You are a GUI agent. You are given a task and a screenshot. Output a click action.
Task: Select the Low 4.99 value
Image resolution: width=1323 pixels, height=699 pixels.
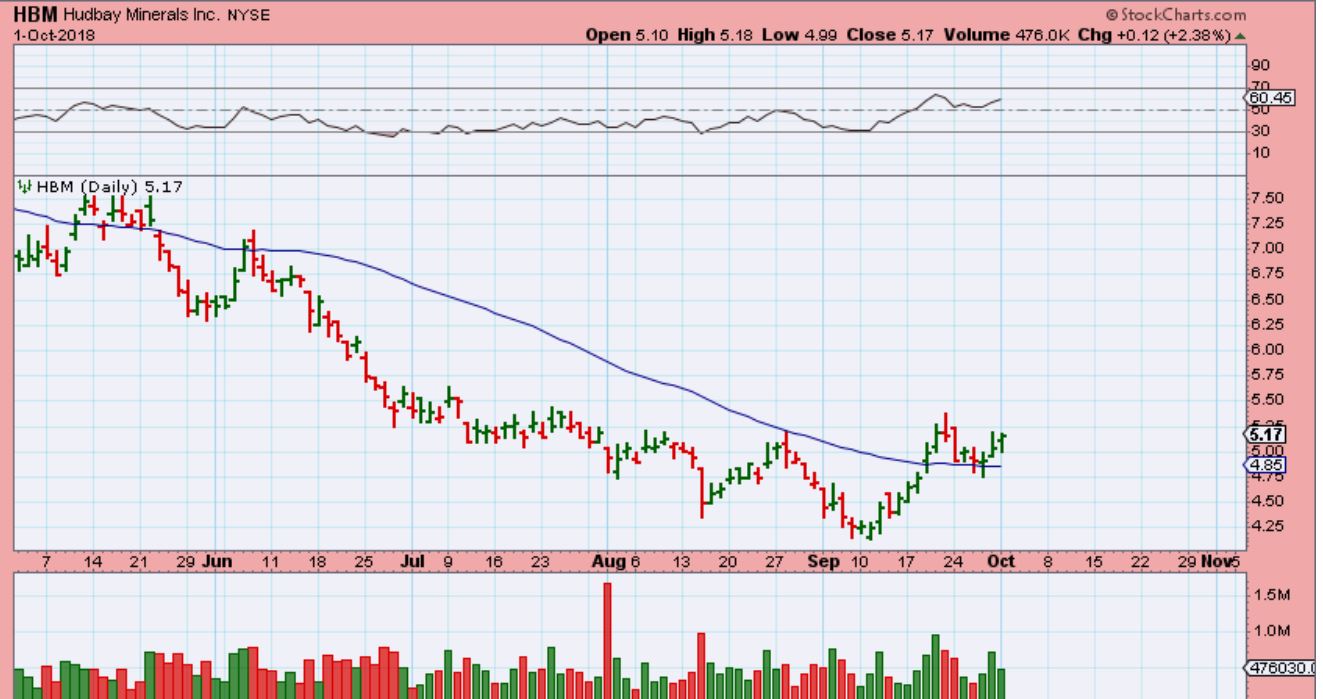tap(799, 35)
